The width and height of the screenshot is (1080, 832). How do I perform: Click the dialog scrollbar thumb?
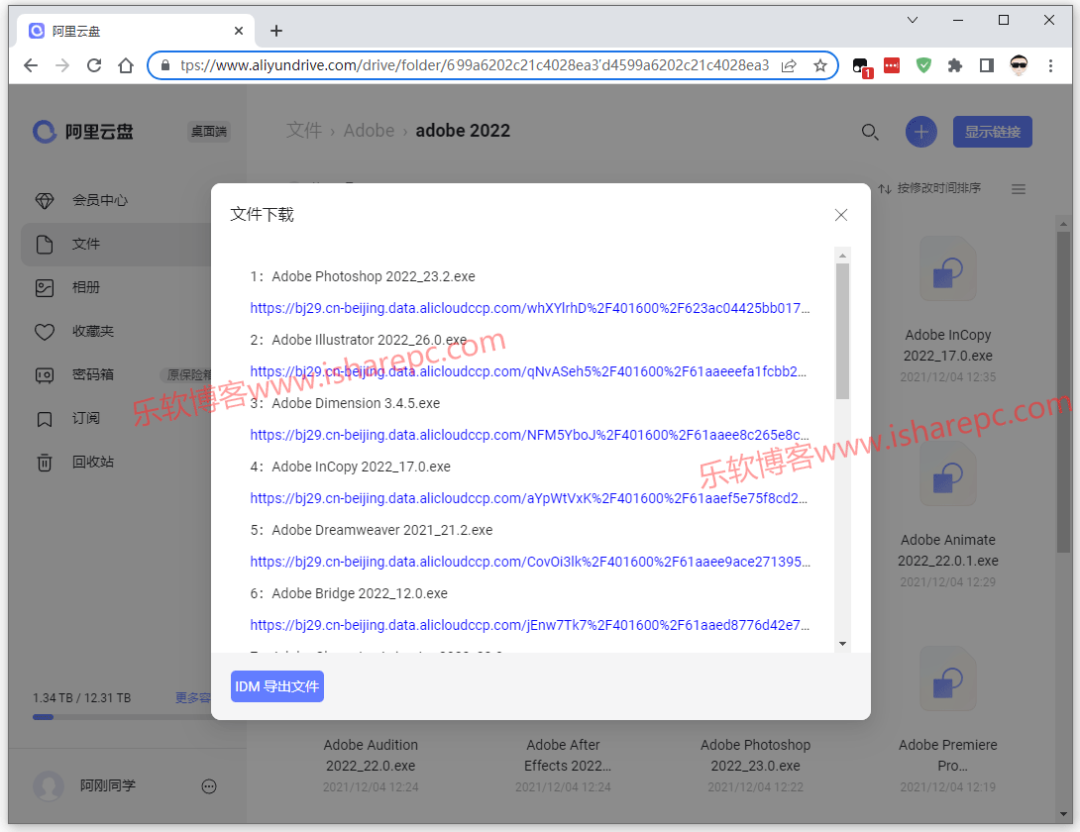[842, 331]
